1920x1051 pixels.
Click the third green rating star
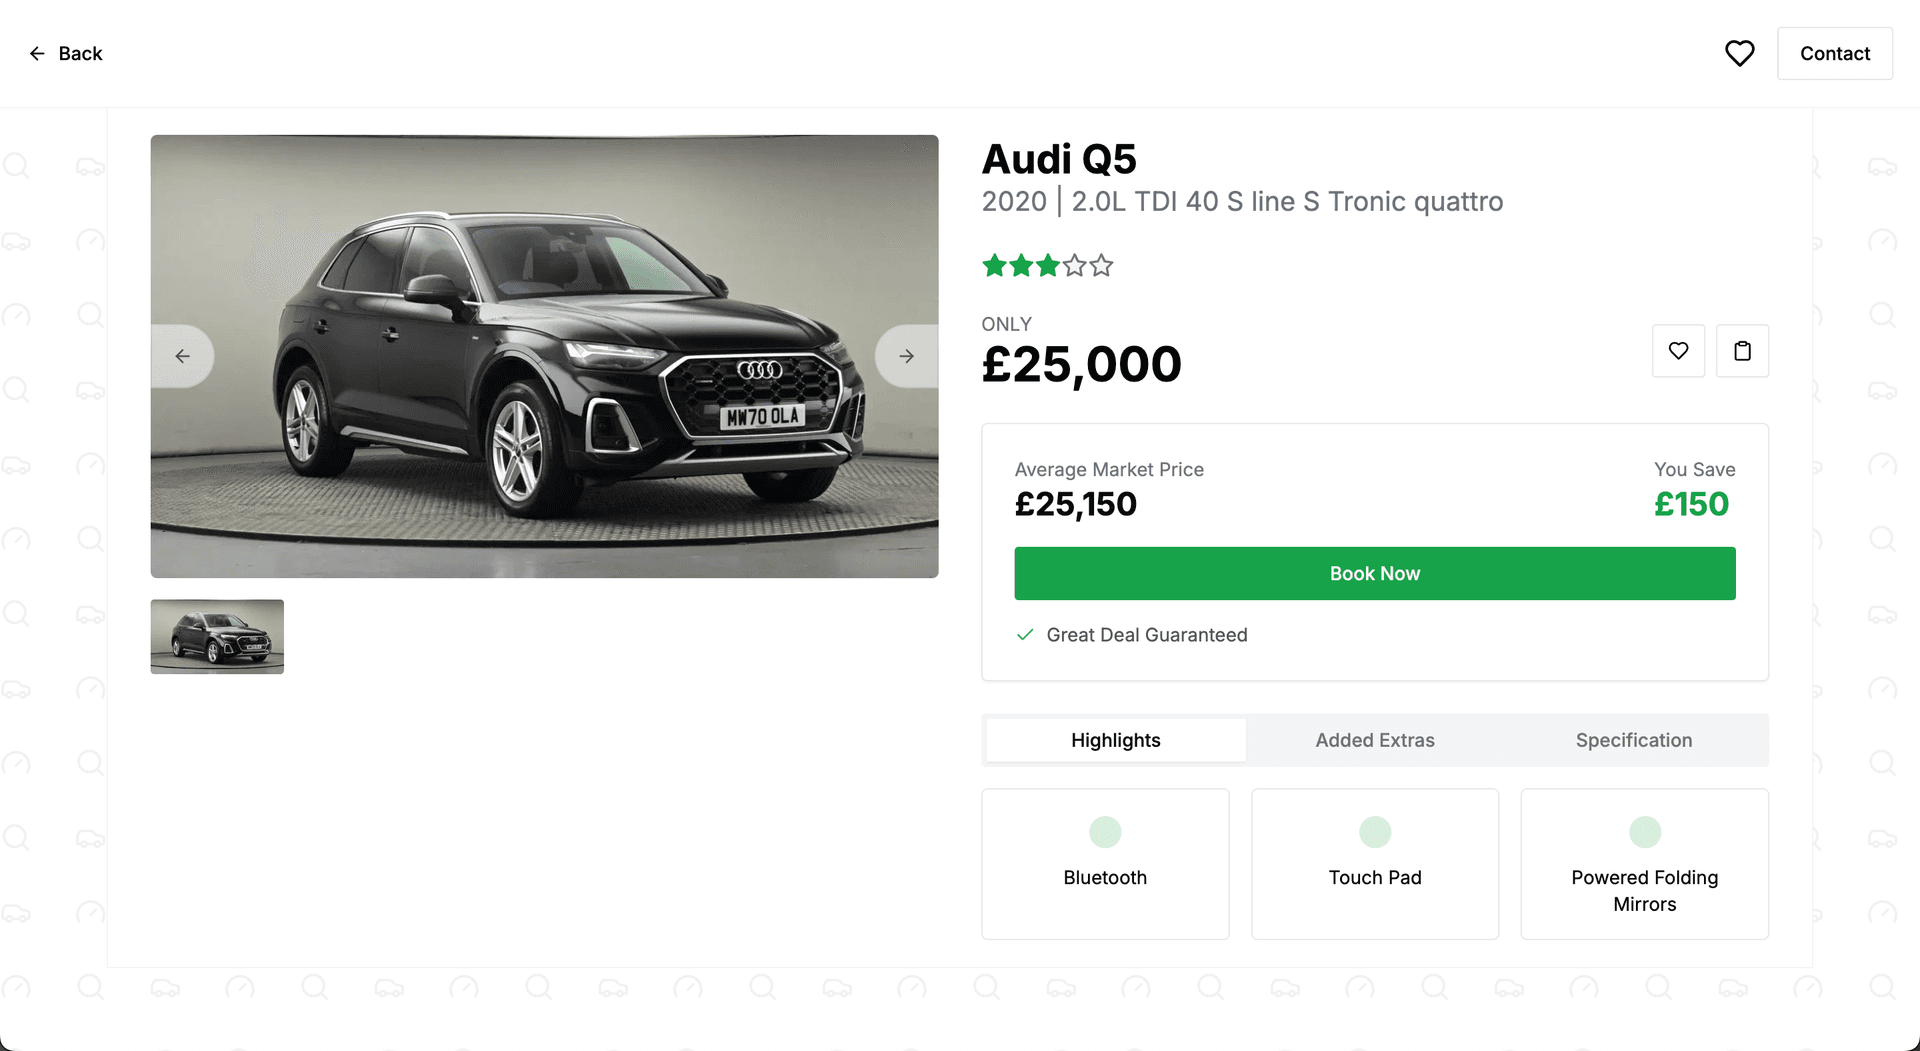1047,266
